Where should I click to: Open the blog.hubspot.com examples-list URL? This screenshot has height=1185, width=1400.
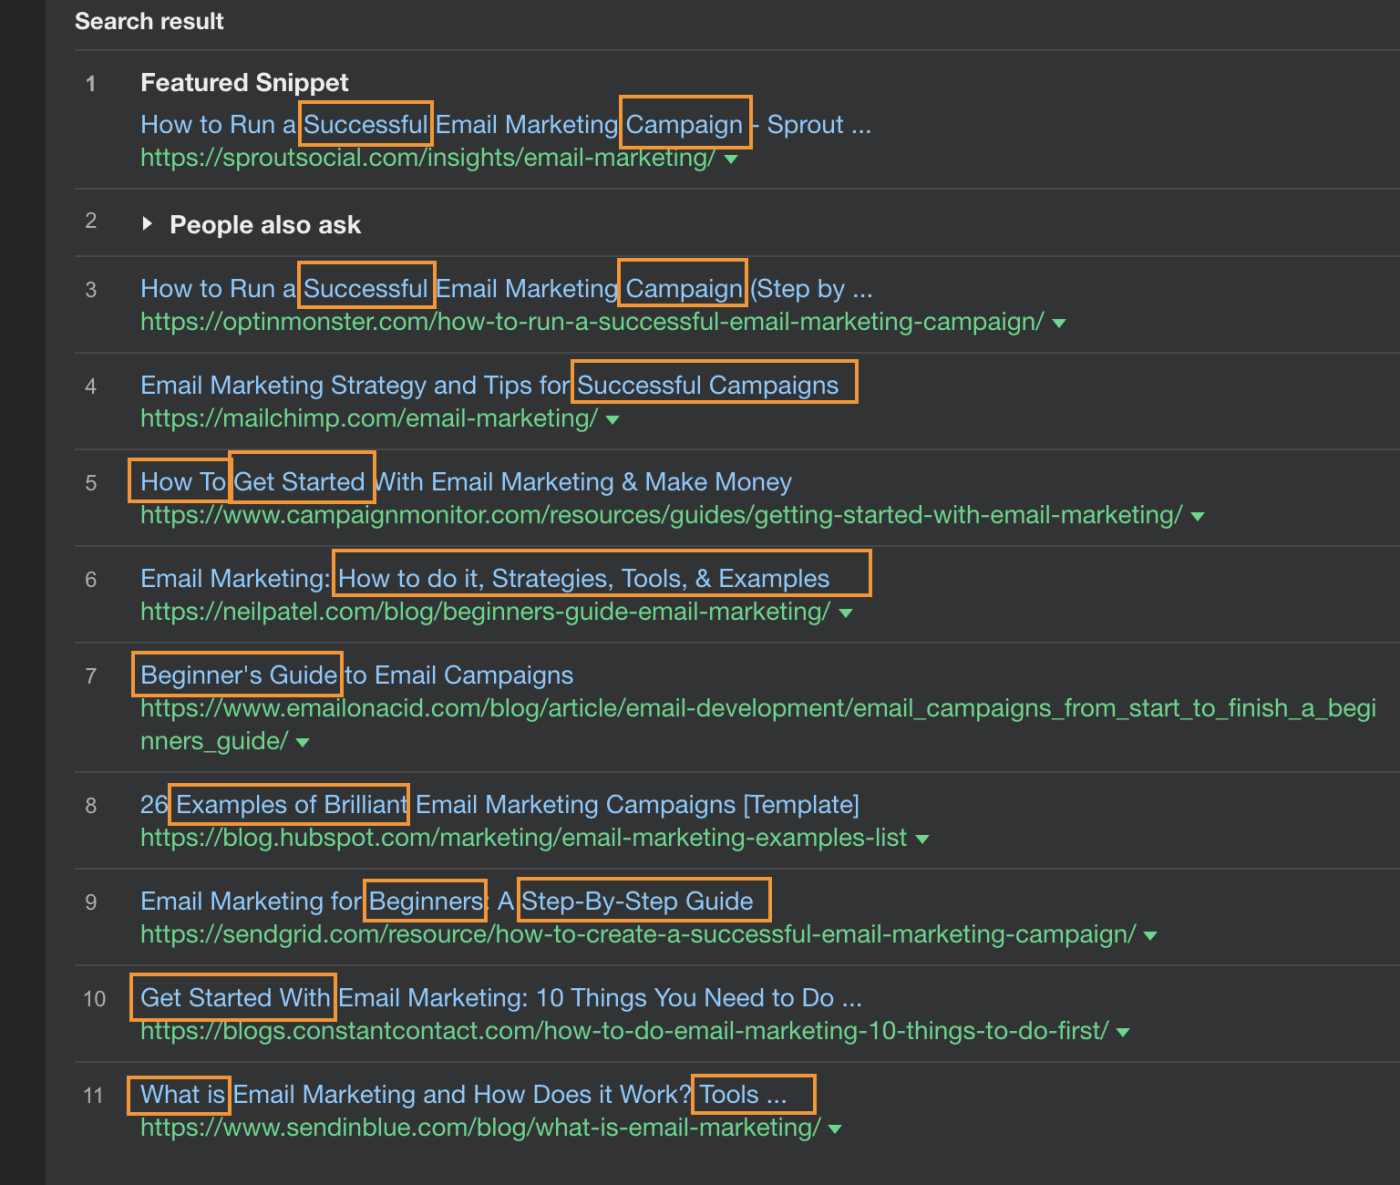click(523, 838)
